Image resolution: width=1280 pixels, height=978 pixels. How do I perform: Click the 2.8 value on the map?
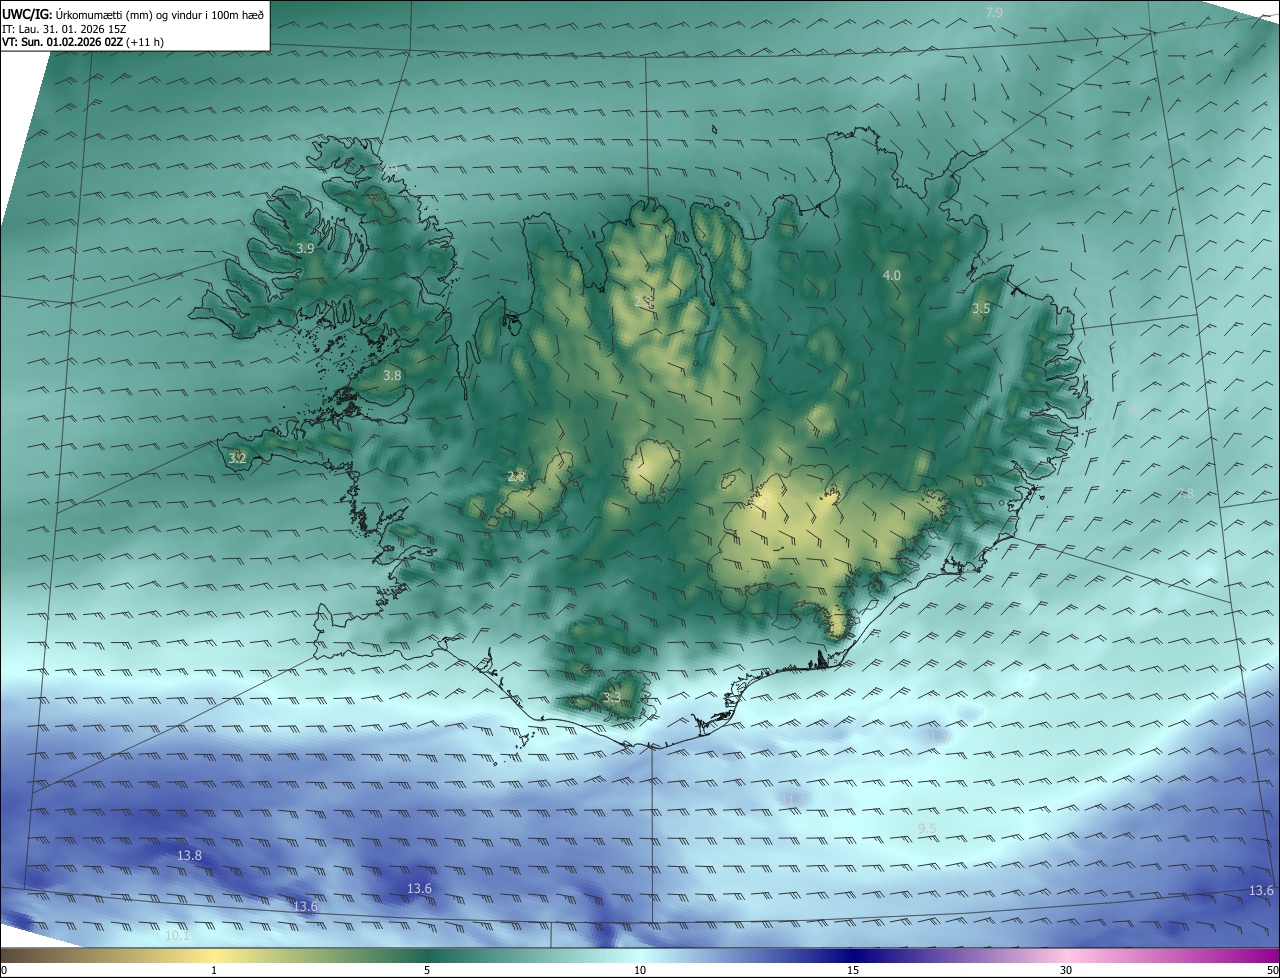(x=516, y=477)
